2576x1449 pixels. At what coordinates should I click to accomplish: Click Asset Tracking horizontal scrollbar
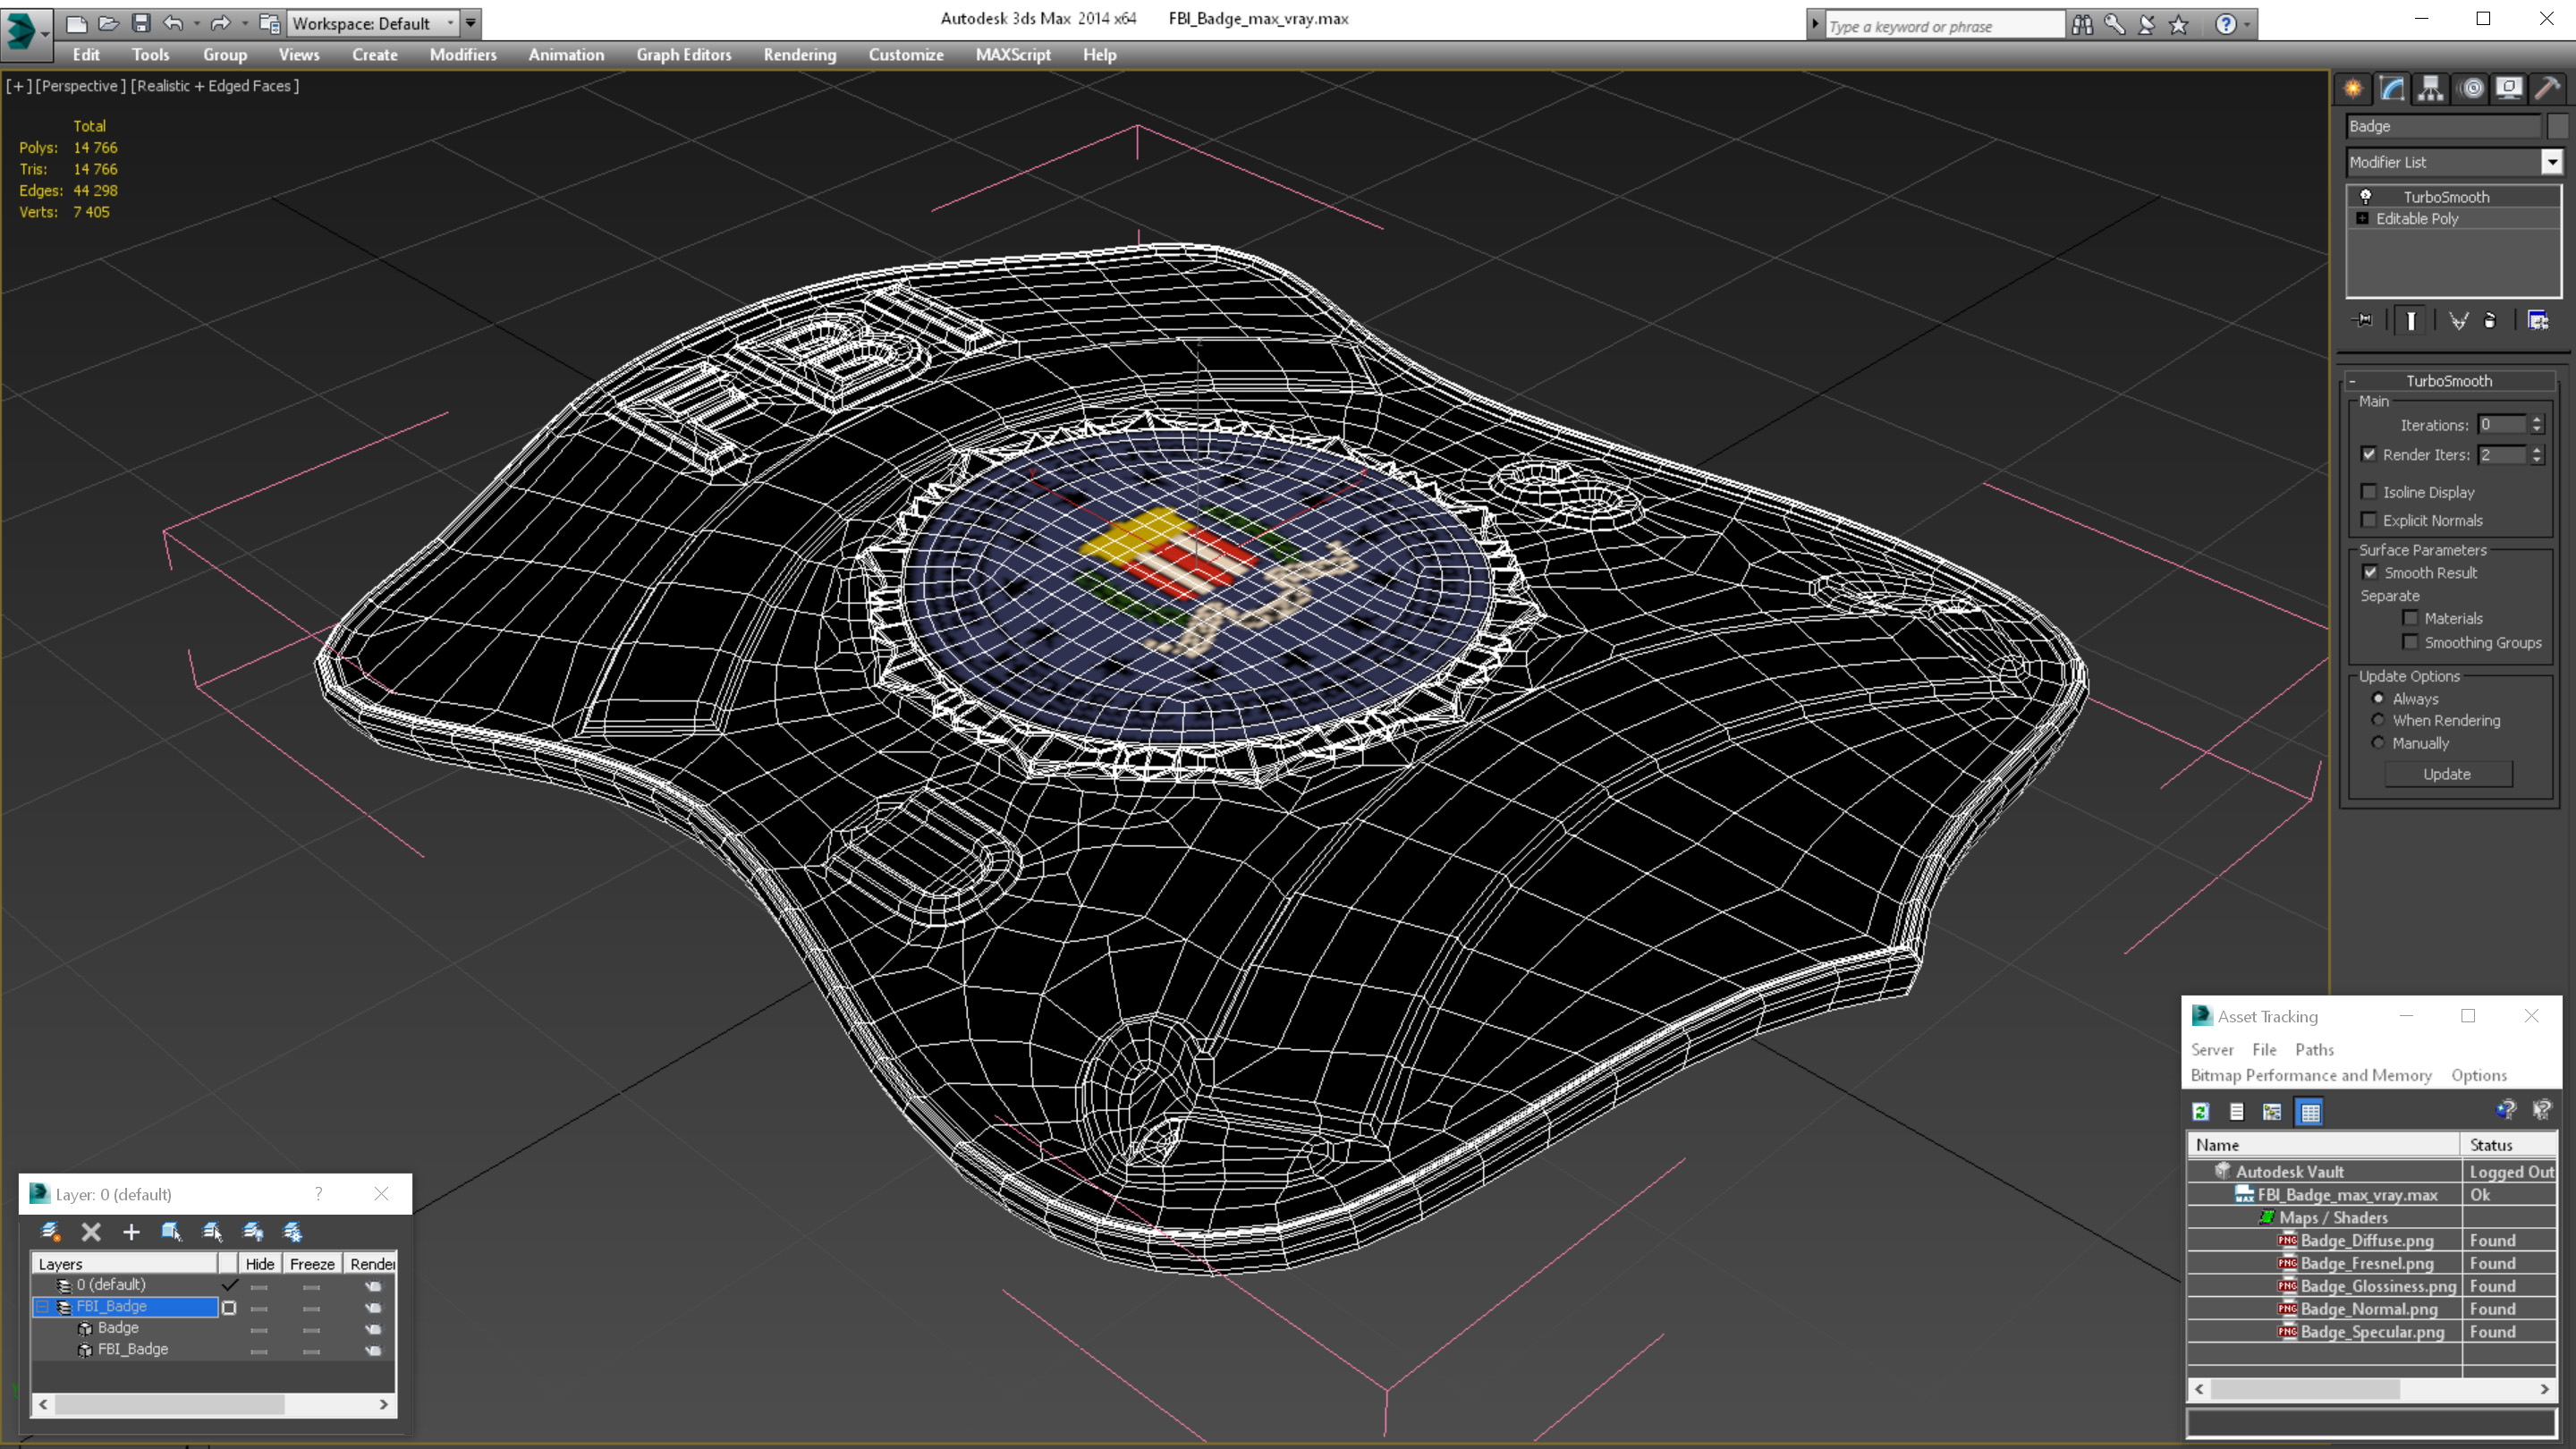(2371, 1389)
